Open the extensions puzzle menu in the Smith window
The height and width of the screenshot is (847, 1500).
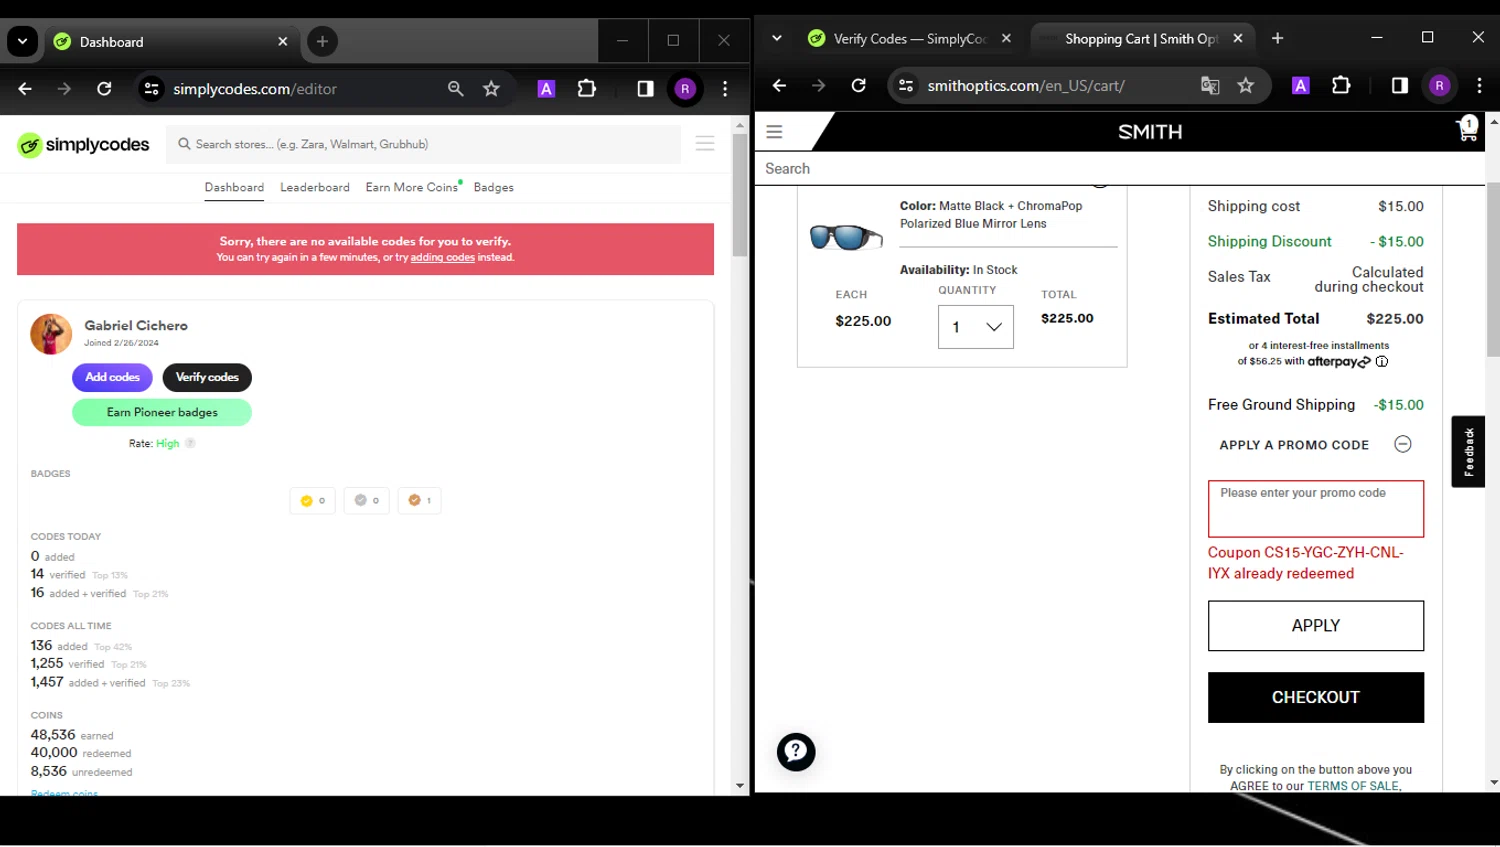coord(1341,86)
